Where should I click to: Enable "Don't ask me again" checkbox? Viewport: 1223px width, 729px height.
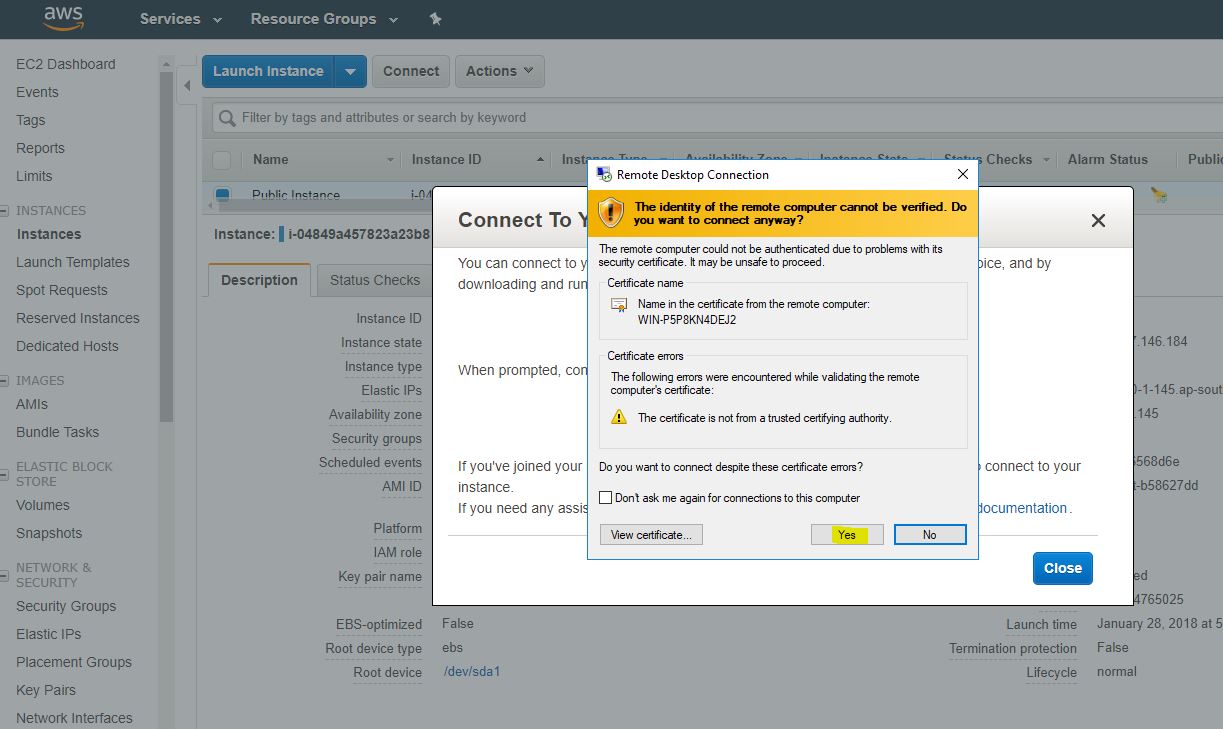pos(605,498)
